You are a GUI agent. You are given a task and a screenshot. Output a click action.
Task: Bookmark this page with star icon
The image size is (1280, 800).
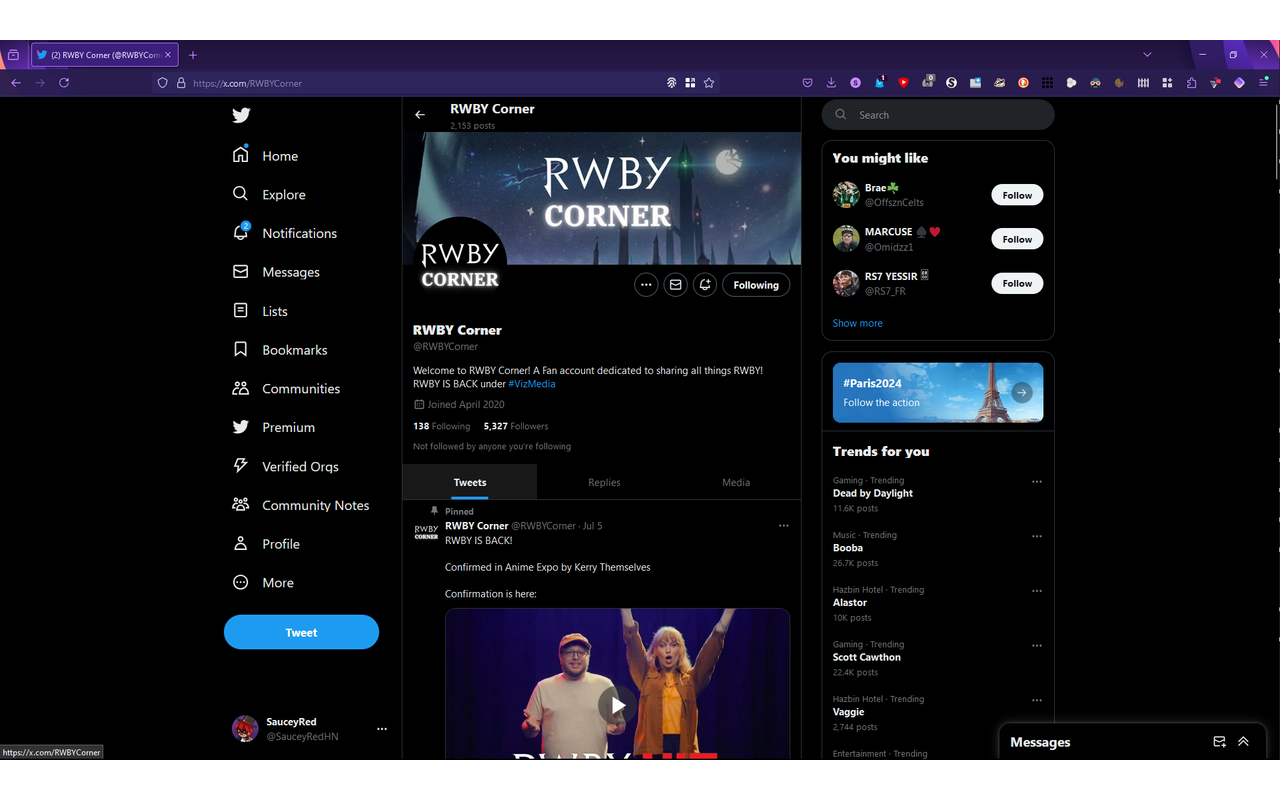click(709, 83)
